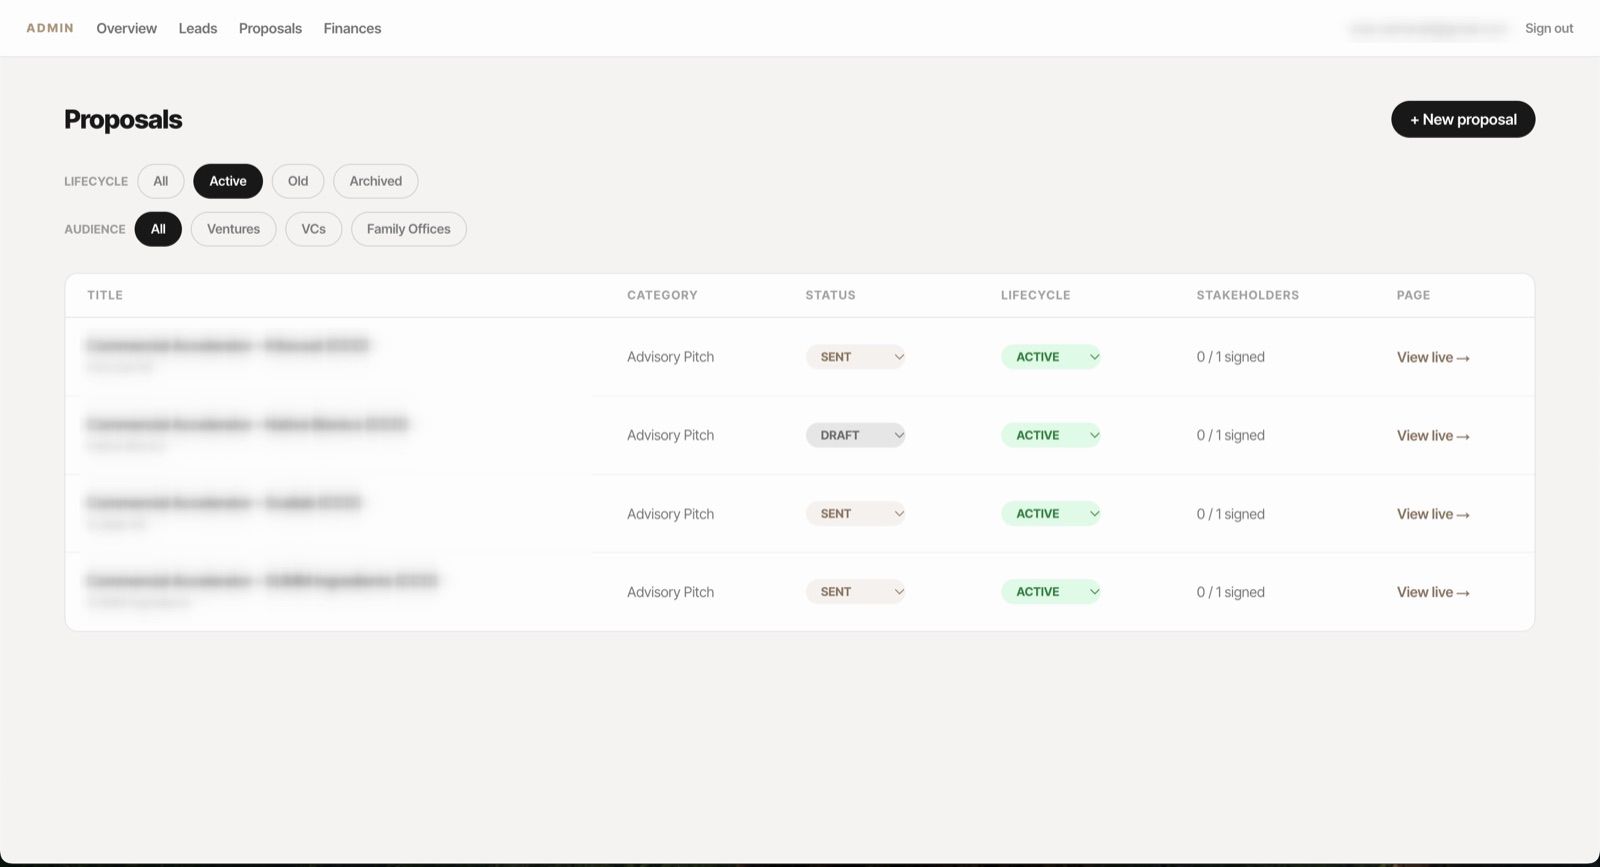Open the Proposals nav item
This screenshot has height=867, width=1600.
pos(270,28)
